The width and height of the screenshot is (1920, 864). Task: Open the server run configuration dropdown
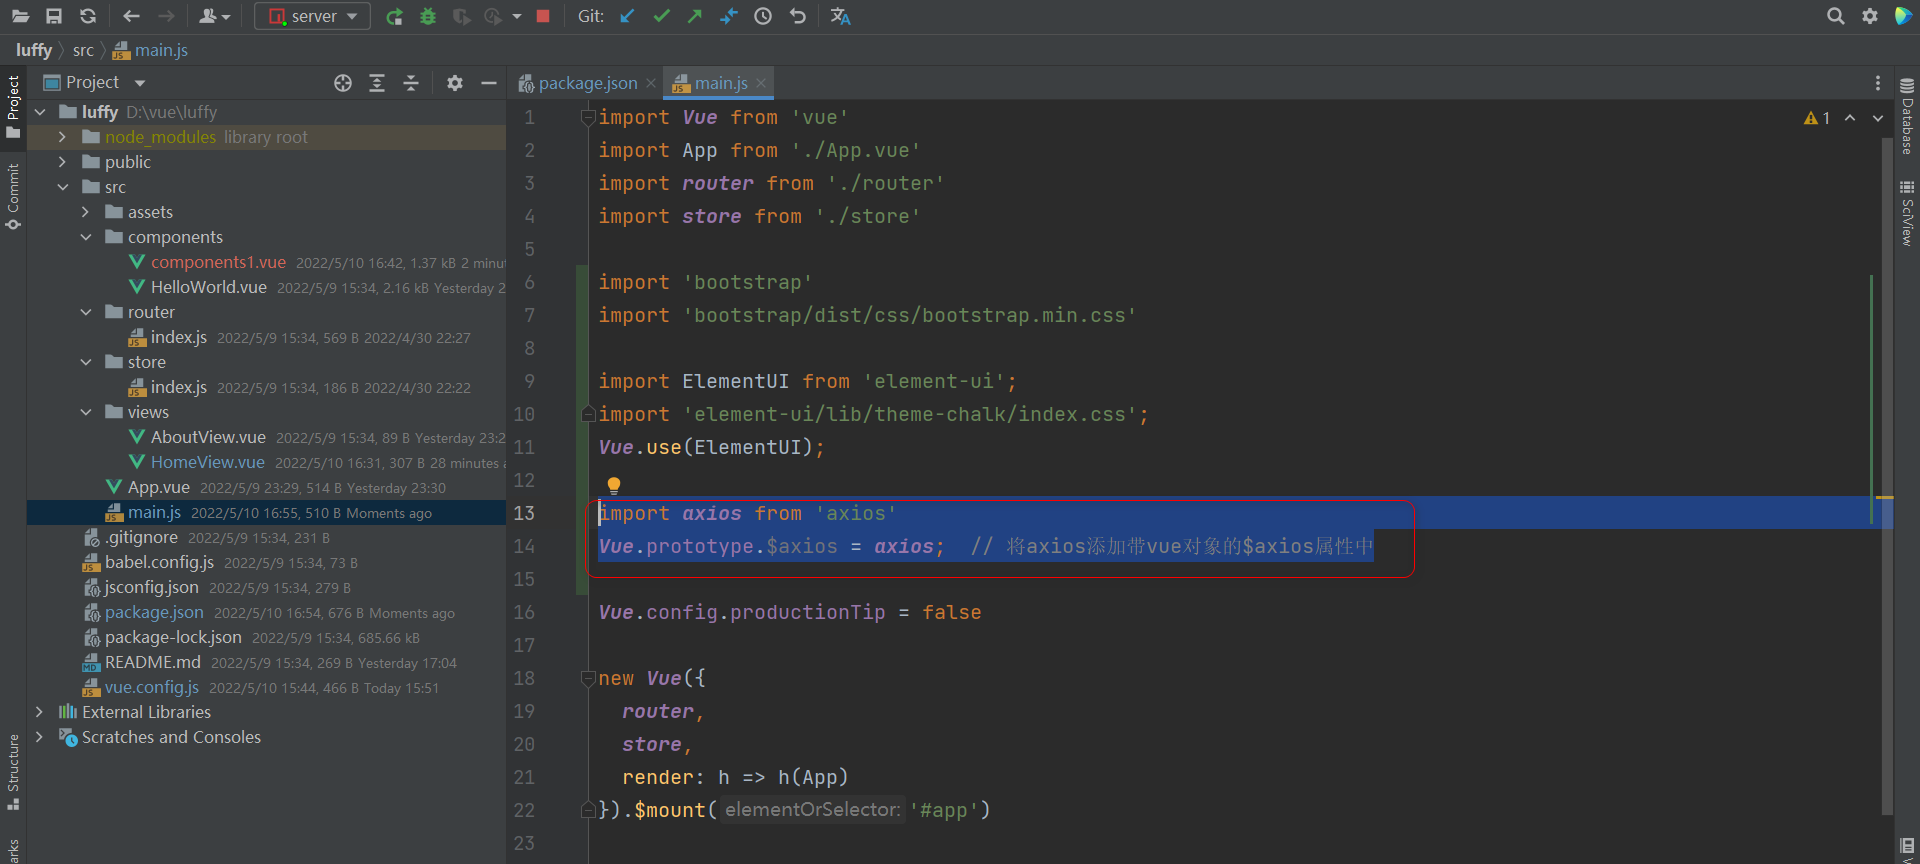tap(312, 16)
